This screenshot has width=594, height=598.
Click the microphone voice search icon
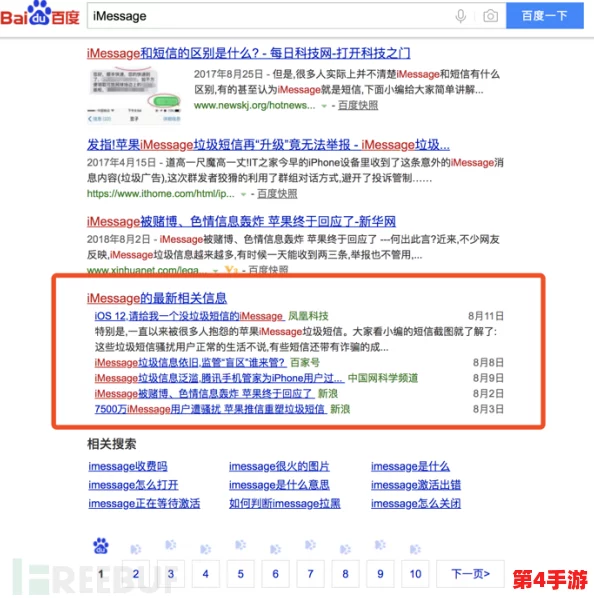coord(461,16)
